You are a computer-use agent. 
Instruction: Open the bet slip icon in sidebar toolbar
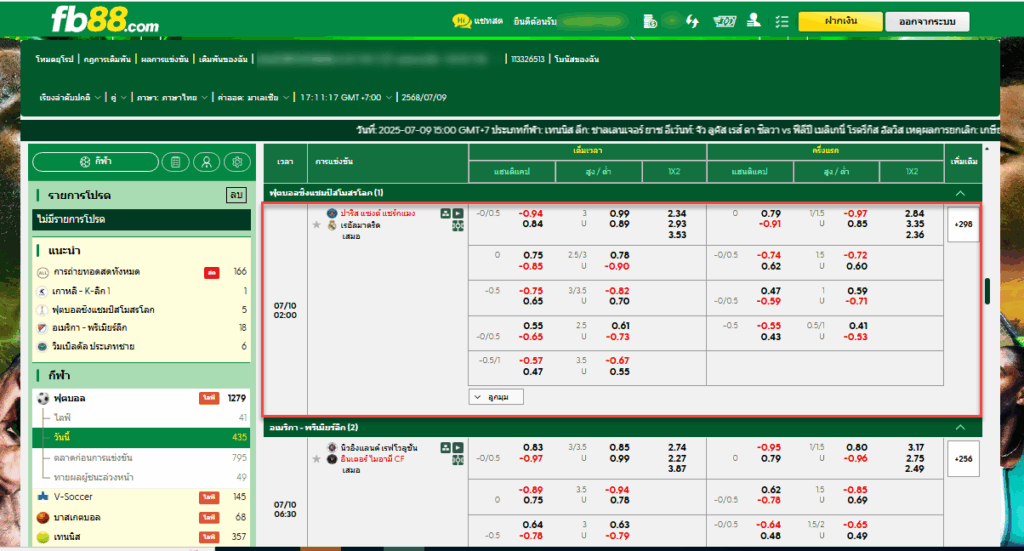click(175, 162)
